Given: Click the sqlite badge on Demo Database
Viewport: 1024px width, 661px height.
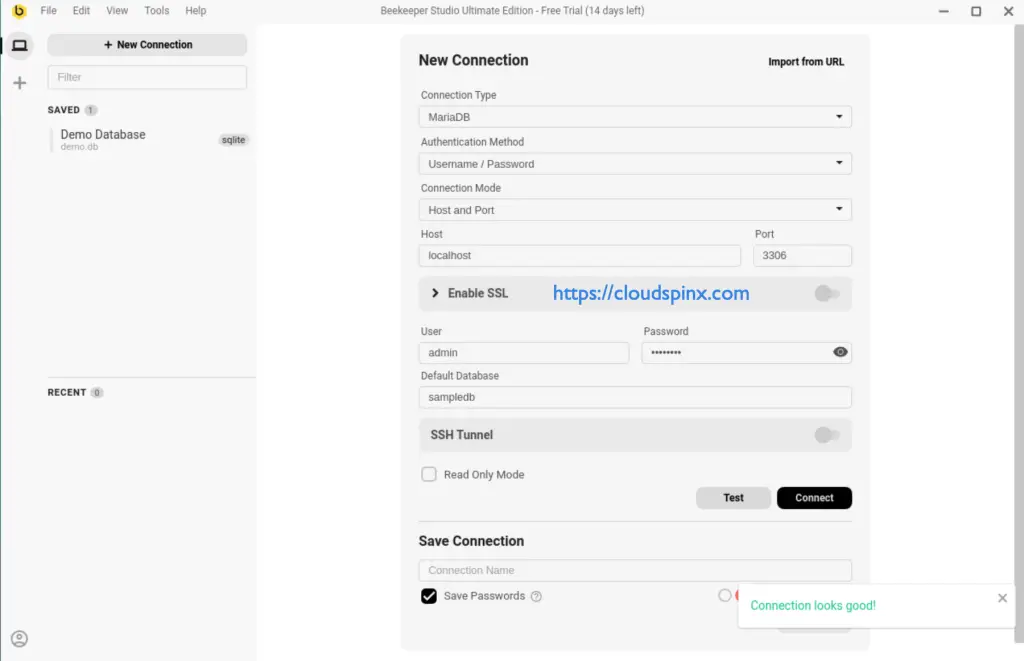Looking at the screenshot, I should pos(233,140).
